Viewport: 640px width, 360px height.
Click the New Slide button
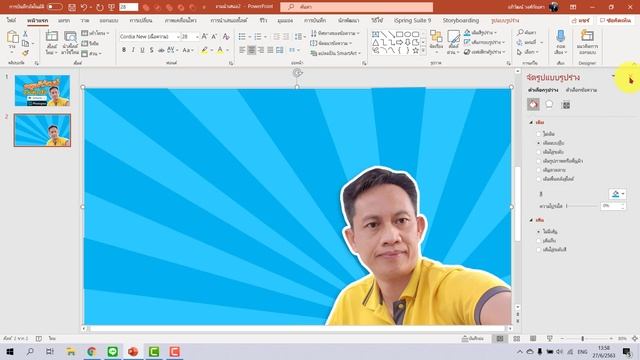51,42
